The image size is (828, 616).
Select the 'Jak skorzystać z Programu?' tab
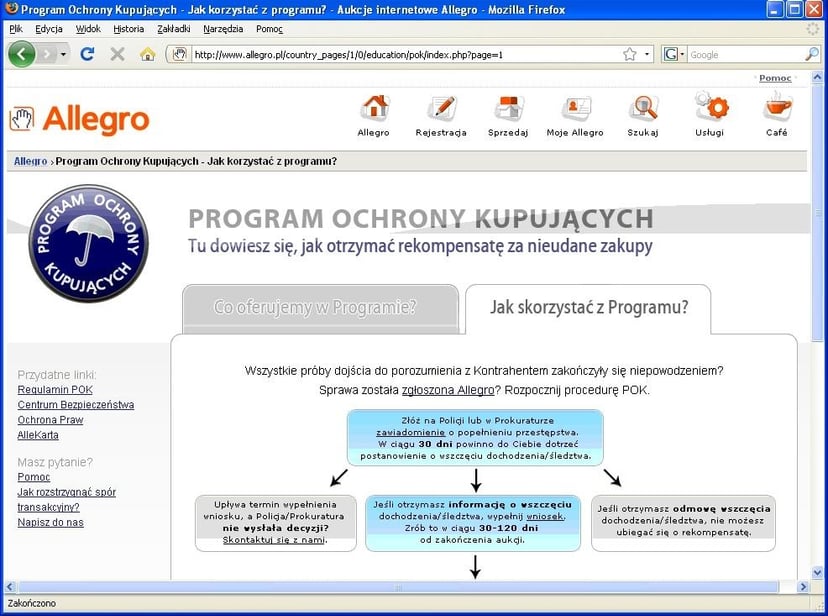point(588,308)
